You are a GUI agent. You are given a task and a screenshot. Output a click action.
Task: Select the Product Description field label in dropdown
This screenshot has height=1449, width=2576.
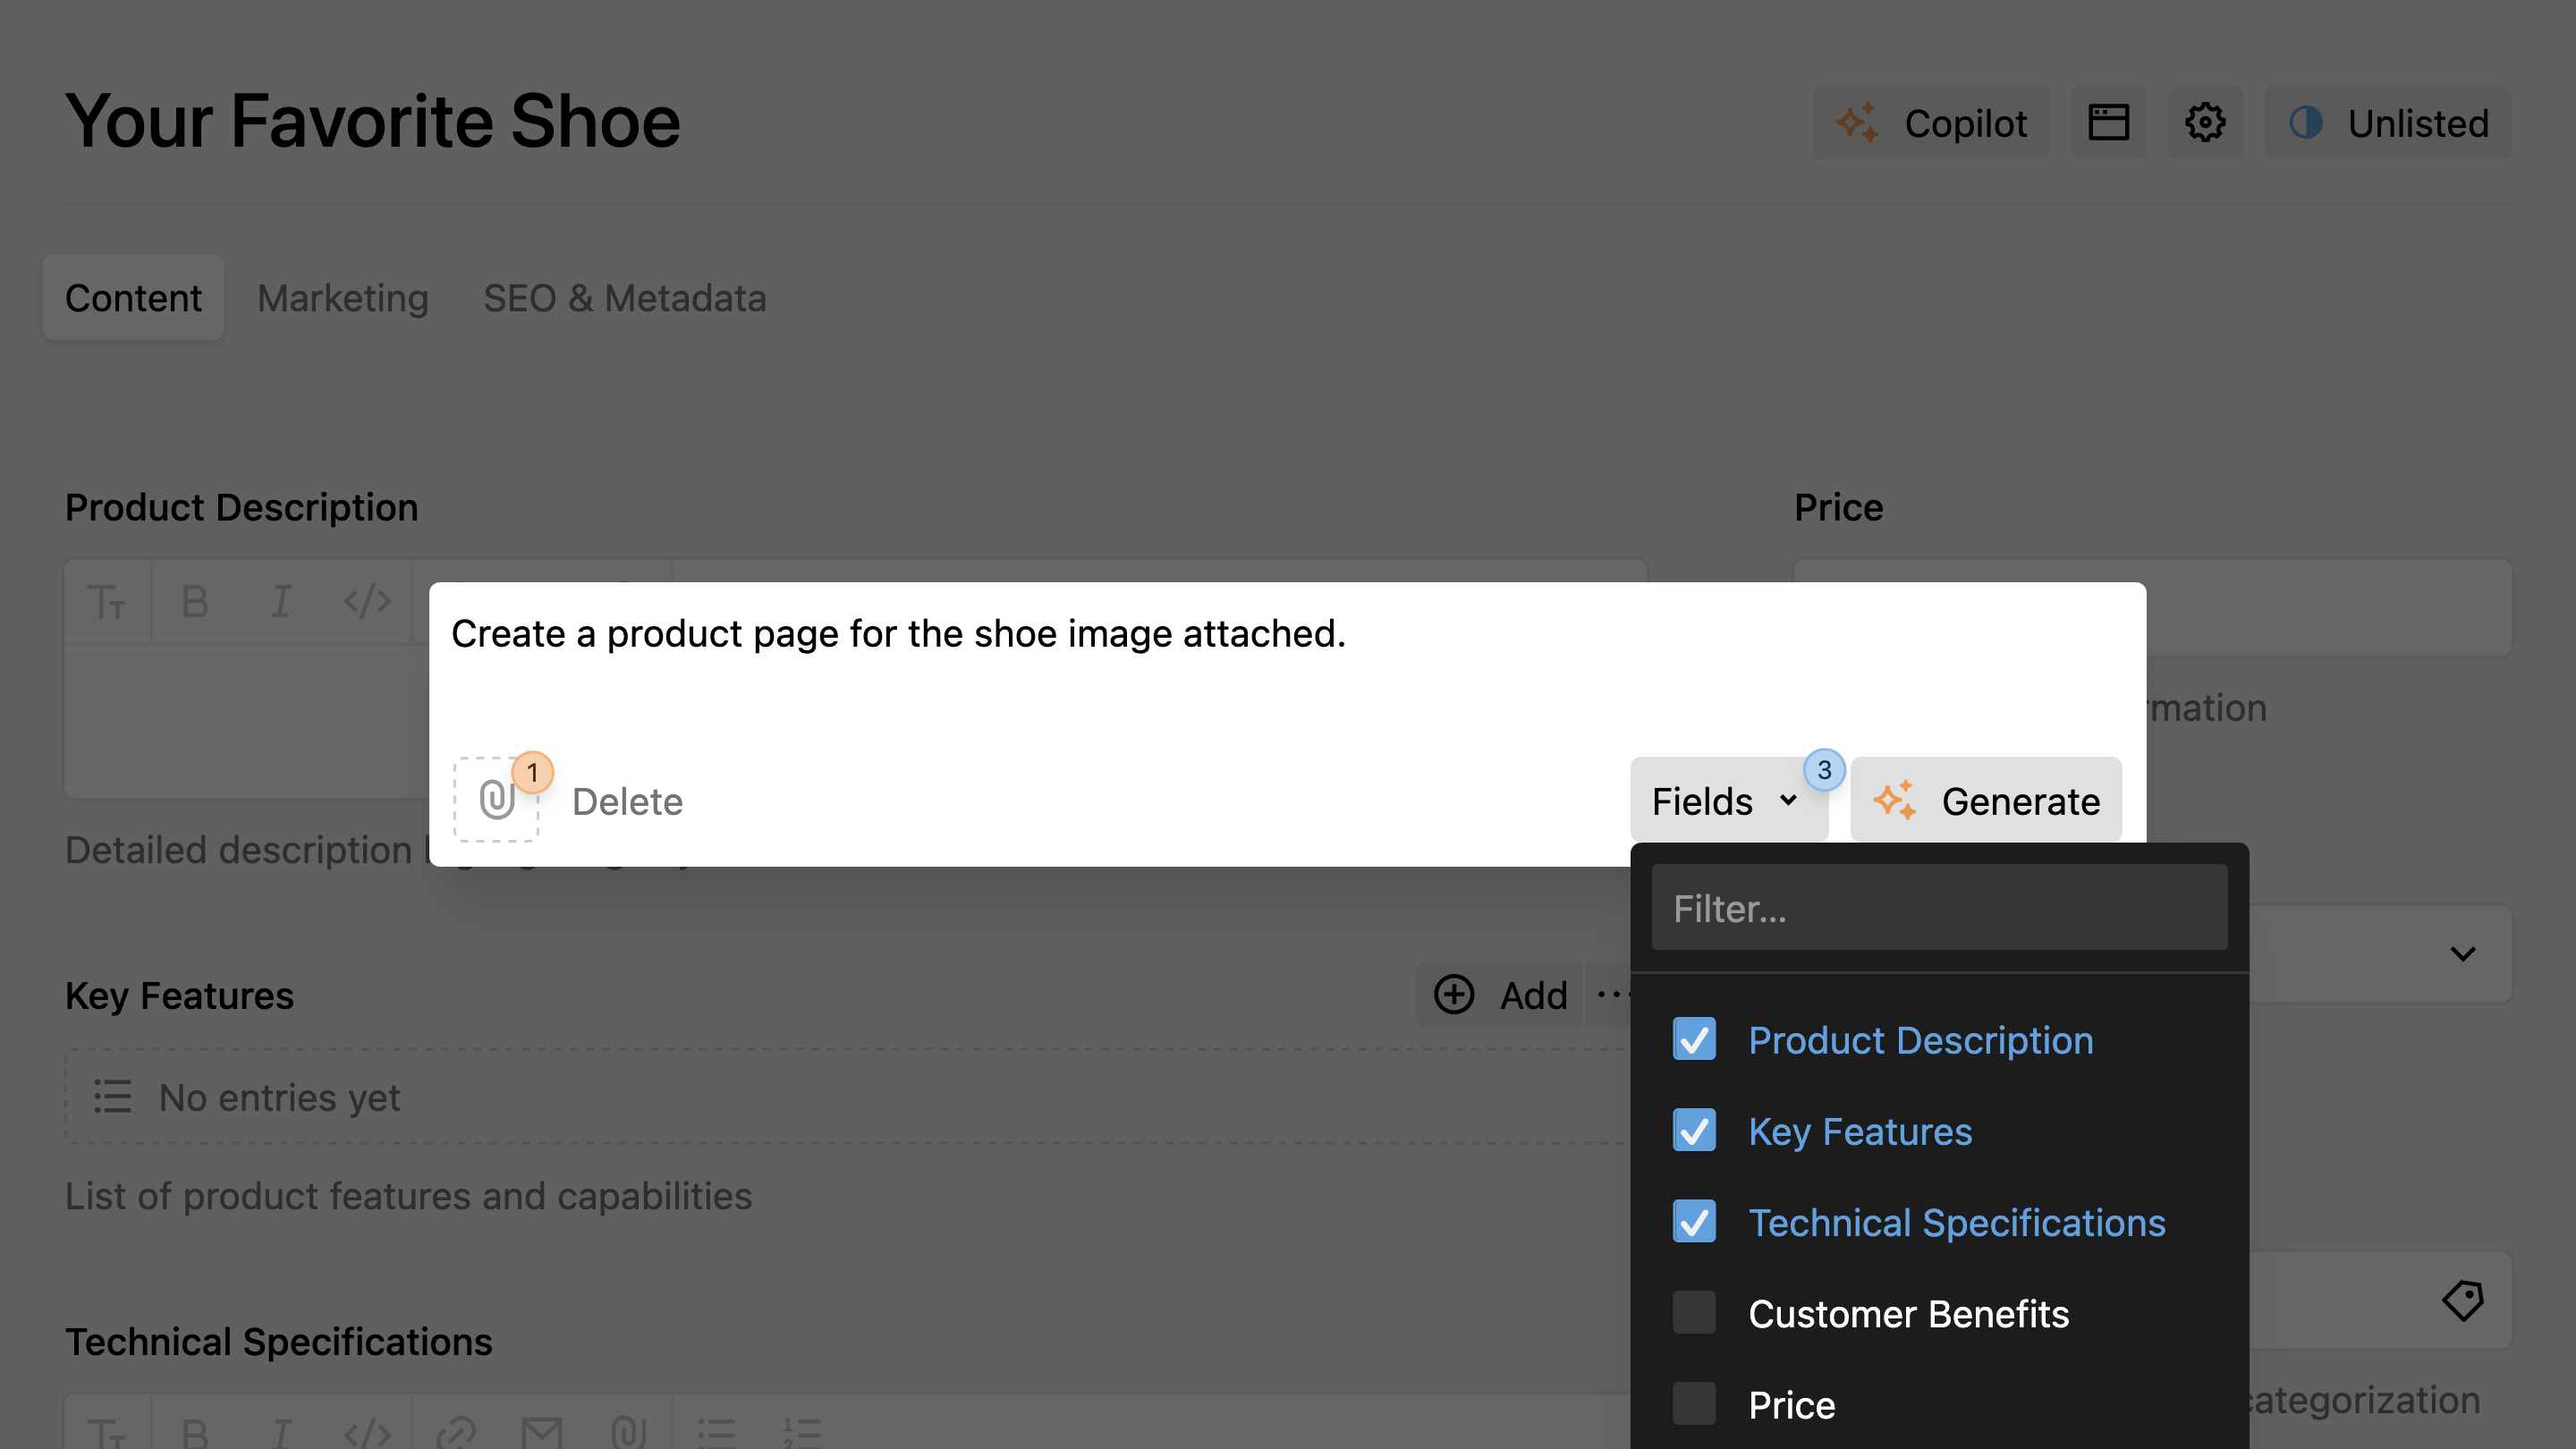(x=1920, y=1040)
